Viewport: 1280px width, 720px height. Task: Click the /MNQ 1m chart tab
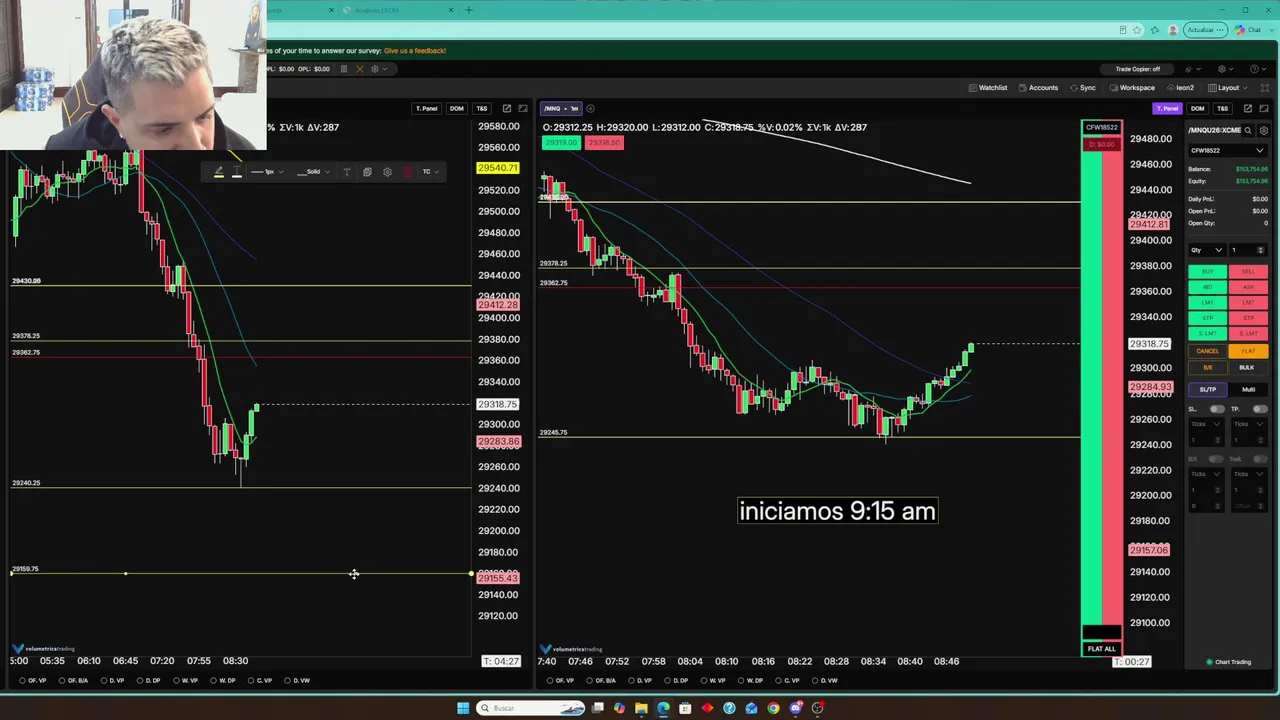tap(561, 108)
